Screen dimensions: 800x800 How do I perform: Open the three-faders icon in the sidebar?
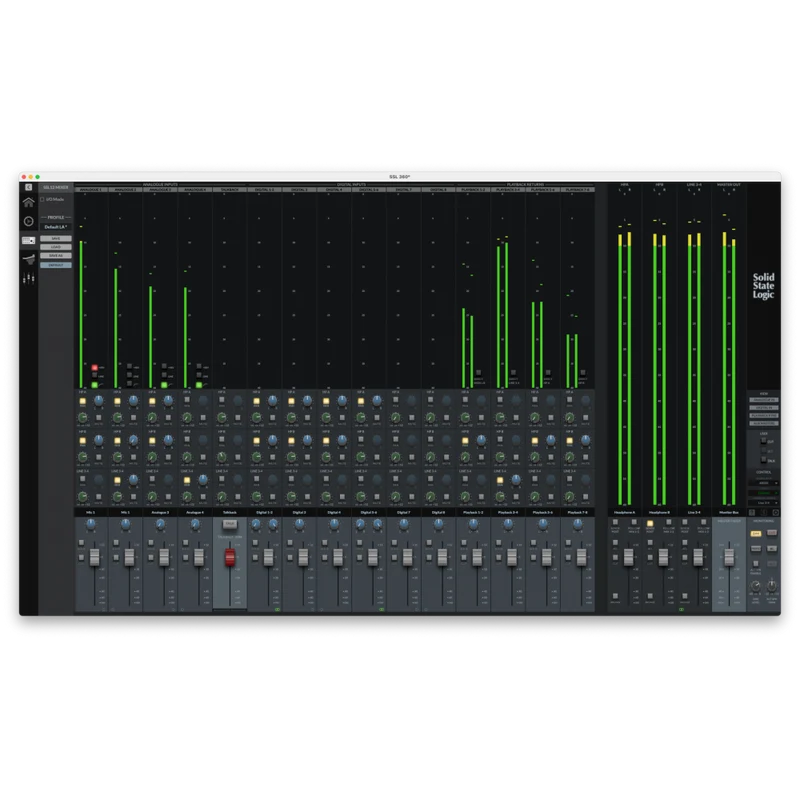click(x=29, y=278)
